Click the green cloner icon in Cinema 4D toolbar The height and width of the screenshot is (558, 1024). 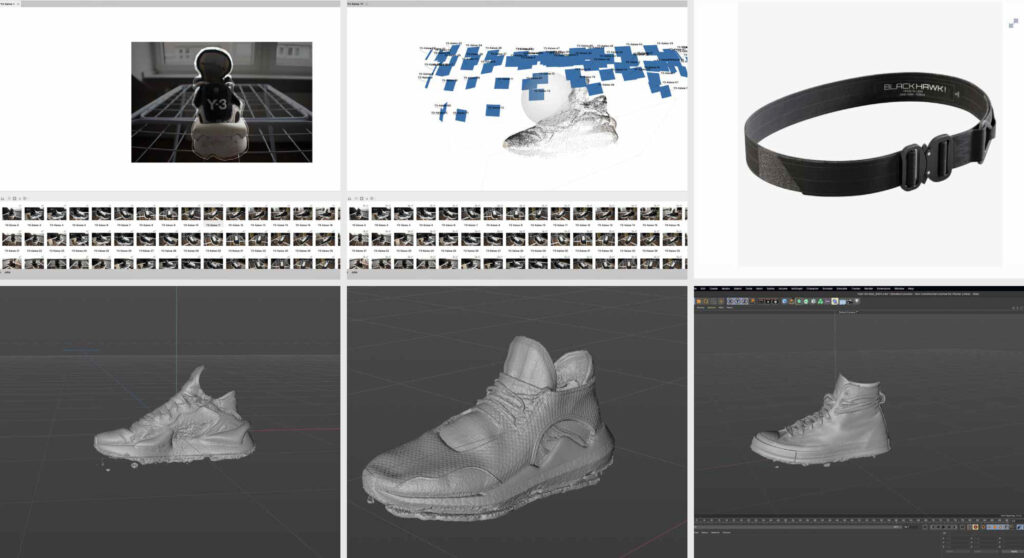[x=820, y=301]
